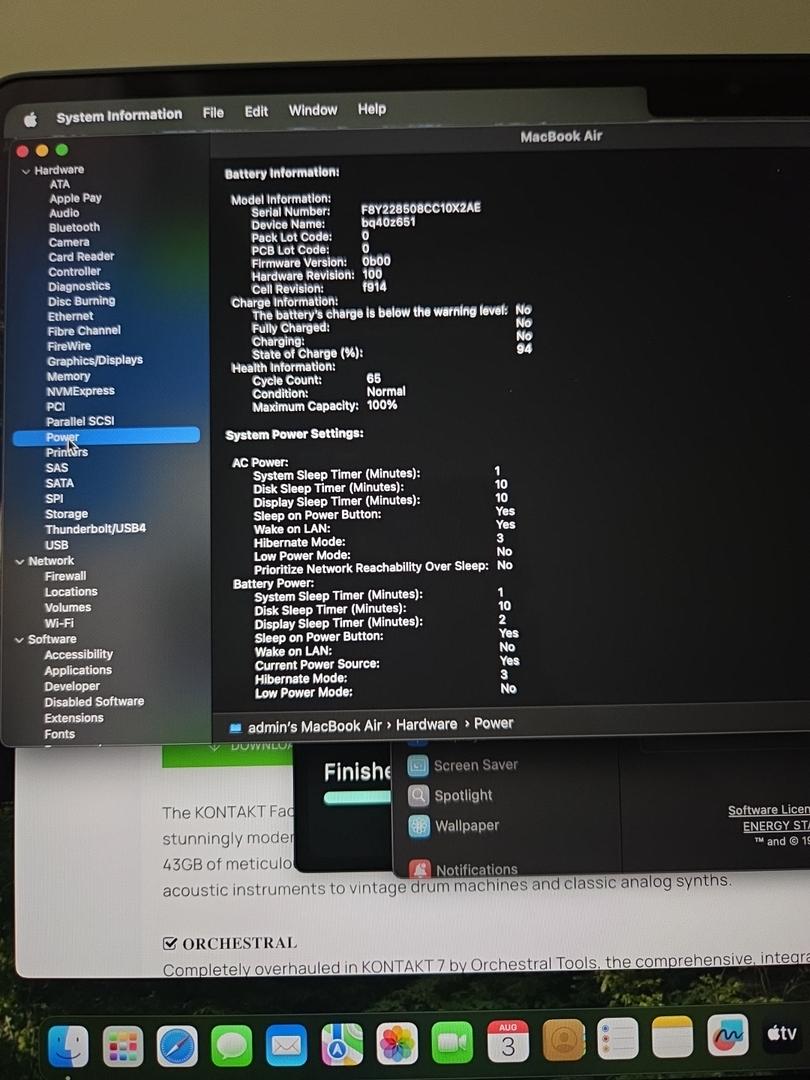Select NVMExpress in the sidebar

(81, 391)
